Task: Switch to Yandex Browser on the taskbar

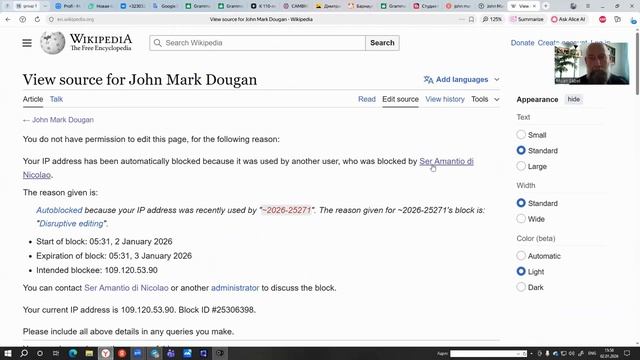Action: click(x=105, y=353)
